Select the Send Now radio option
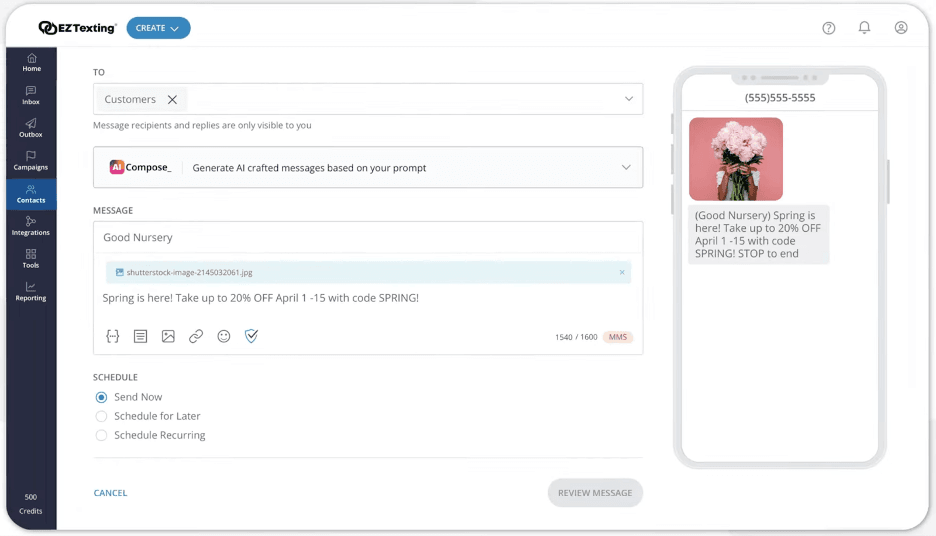This screenshot has width=936, height=536. pos(101,397)
